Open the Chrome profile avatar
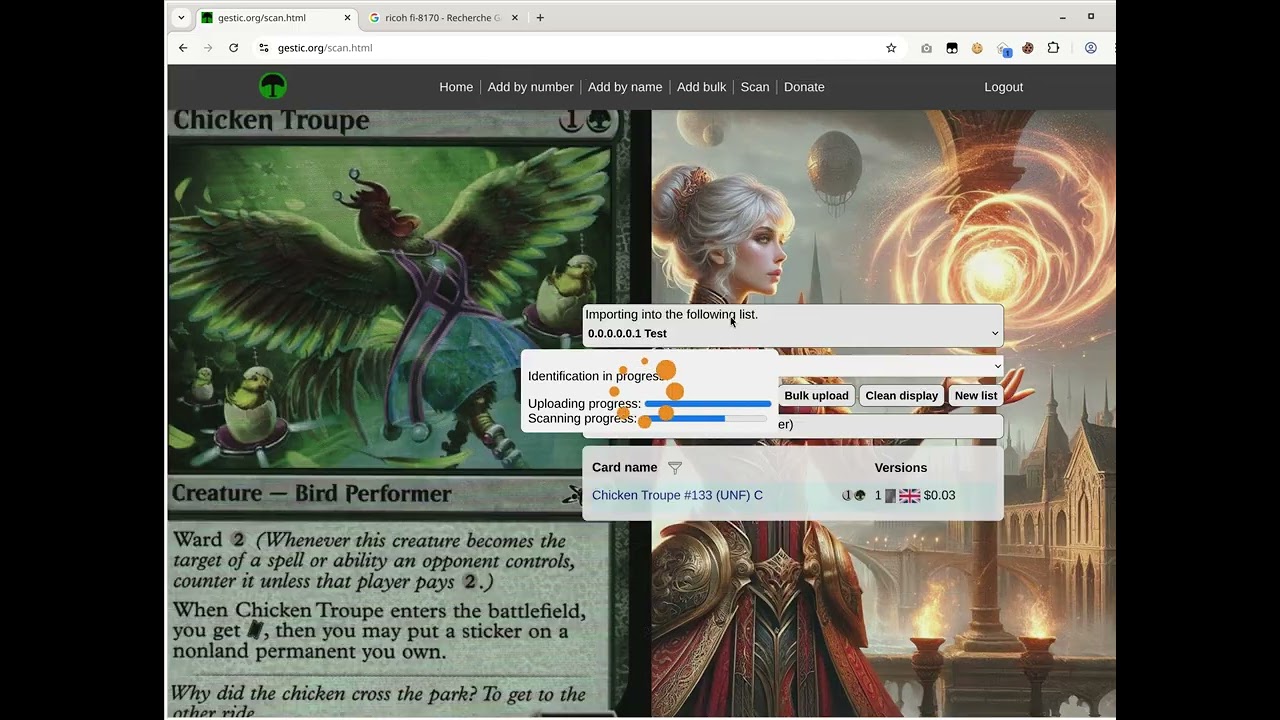This screenshot has height=720, width=1280. (x=1091, y=48)
